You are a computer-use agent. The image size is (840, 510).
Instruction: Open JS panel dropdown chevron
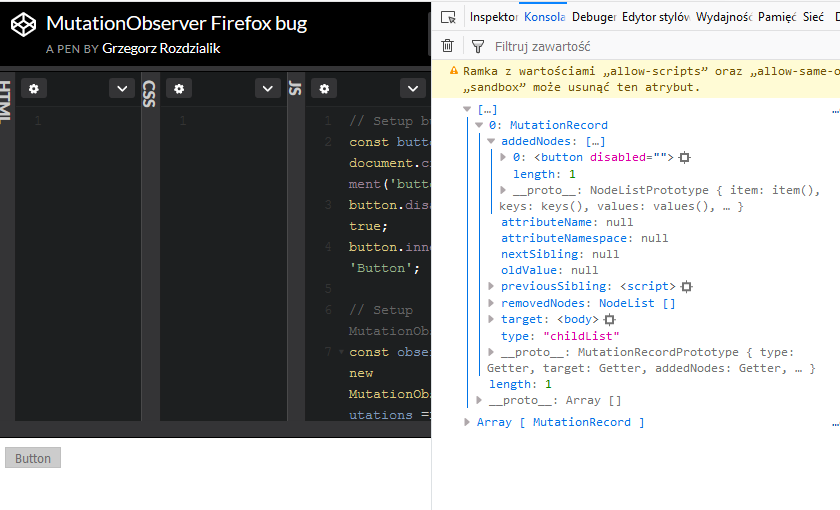tap(412, 88)
